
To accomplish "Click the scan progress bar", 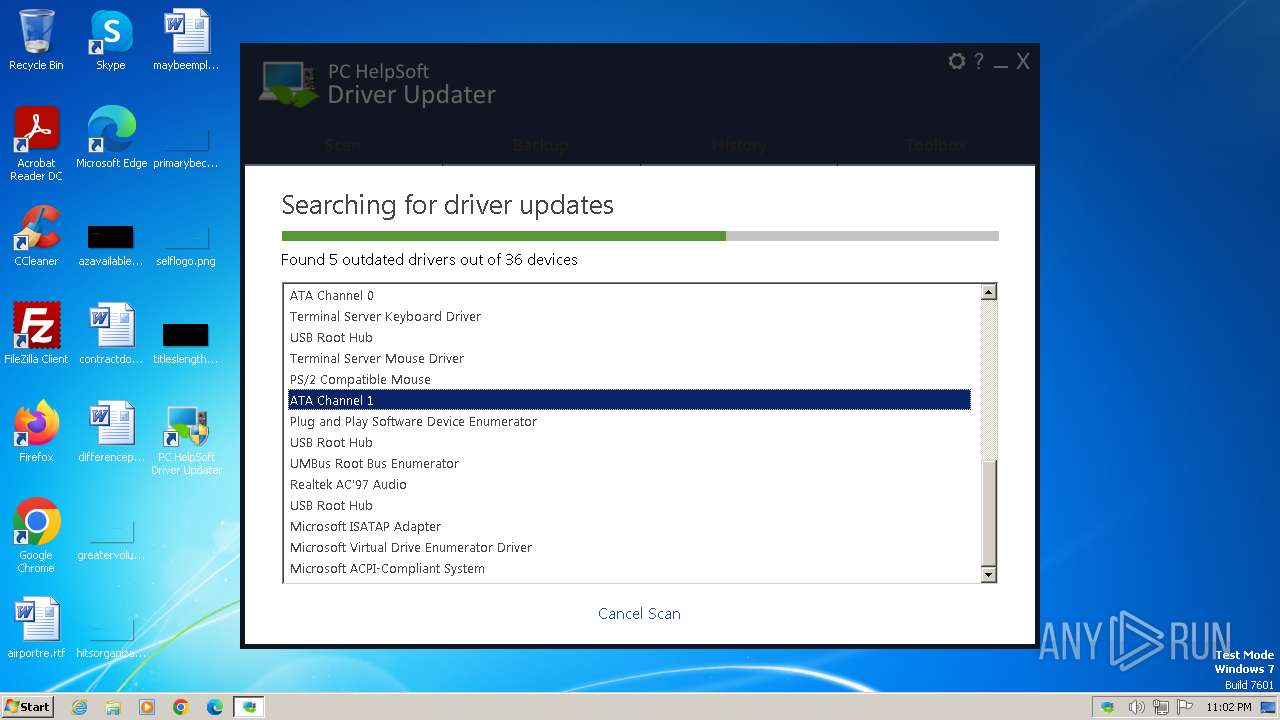I will (x=640, y=236).
